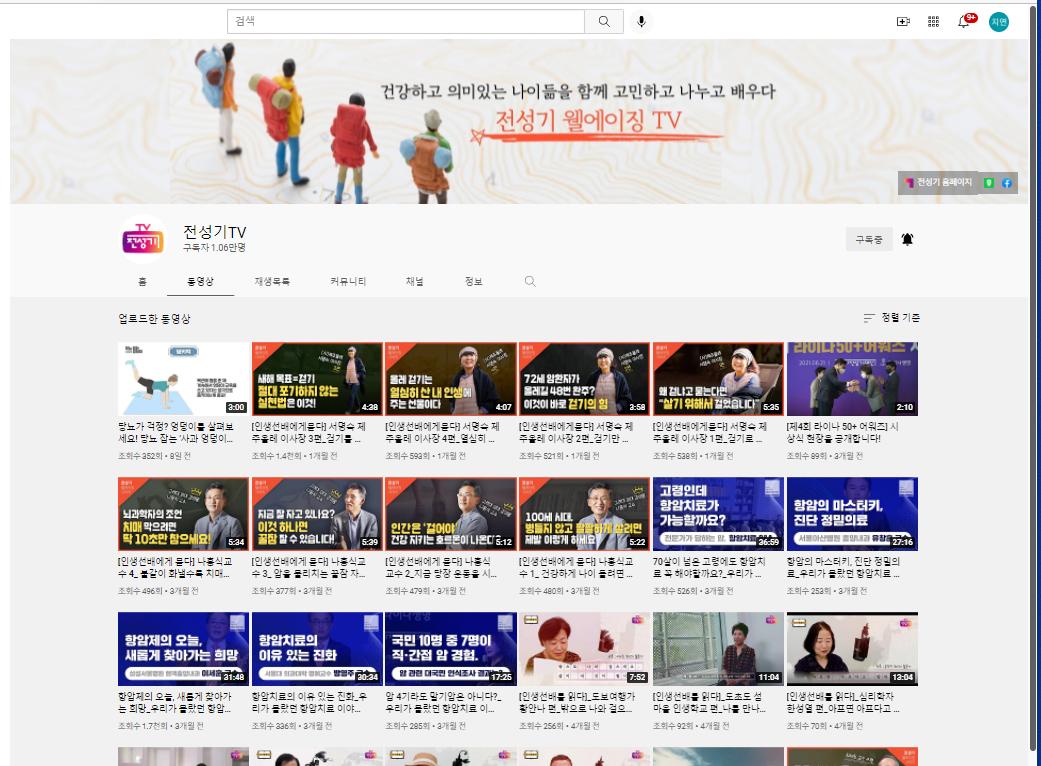Viewport: 1041px width, 766px height.
Task: Play thumbnail '72세 암환자가' 3:58
Action: (x=584, y=379)
